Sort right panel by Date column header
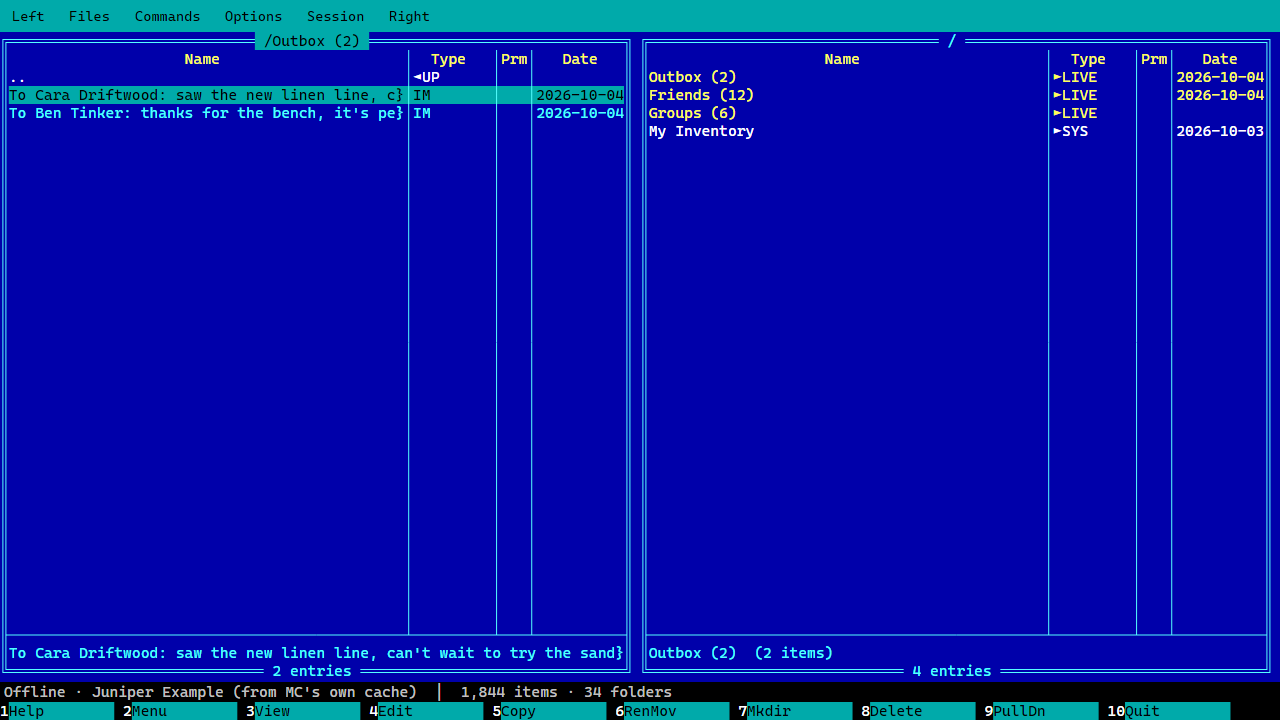This screenshot has height=720, width=1280. coord(1220,59)
